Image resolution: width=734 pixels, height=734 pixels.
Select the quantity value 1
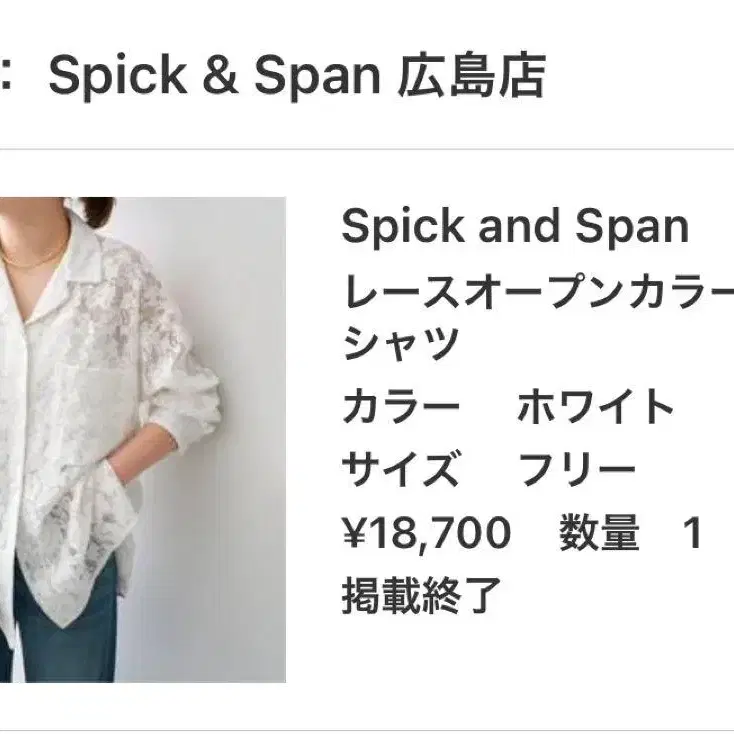point(692,532)
